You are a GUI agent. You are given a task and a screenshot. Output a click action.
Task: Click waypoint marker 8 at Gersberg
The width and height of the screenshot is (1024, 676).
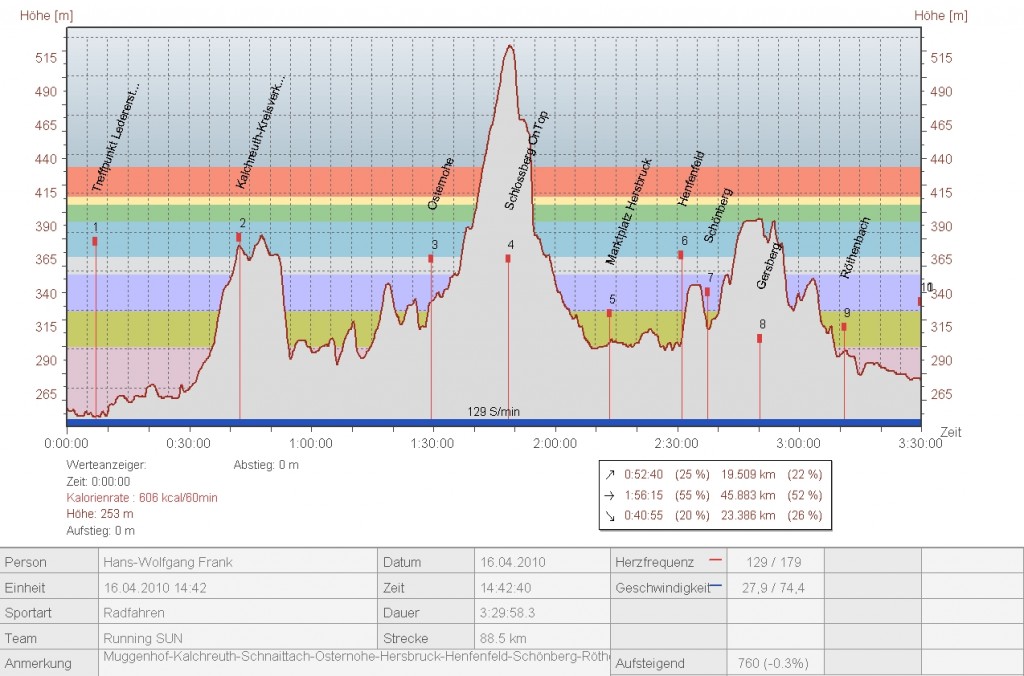click(x=760, y=338)
